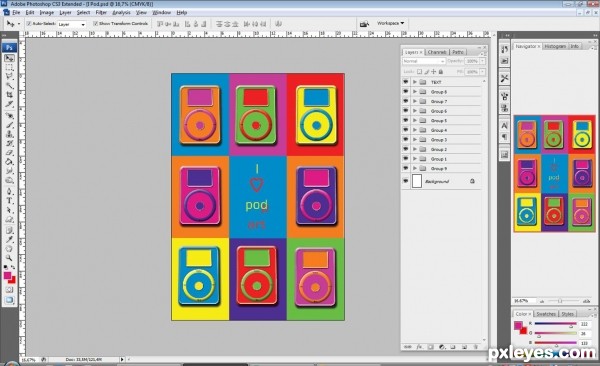
Task: Open the History panel icon in dock
Action: (504, 49)
